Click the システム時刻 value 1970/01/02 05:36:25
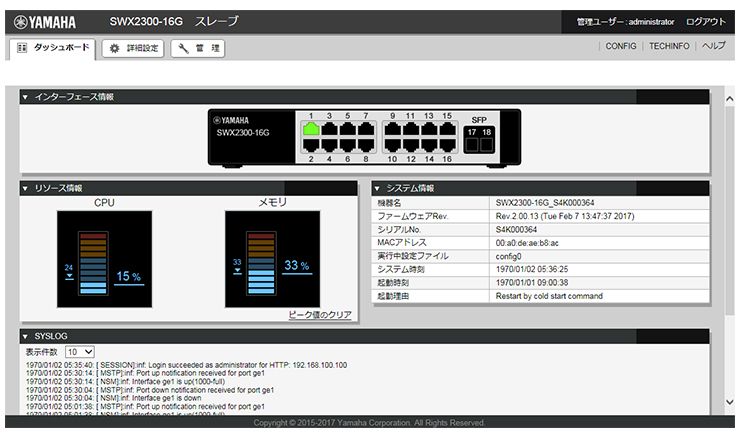 pos(532,270)
